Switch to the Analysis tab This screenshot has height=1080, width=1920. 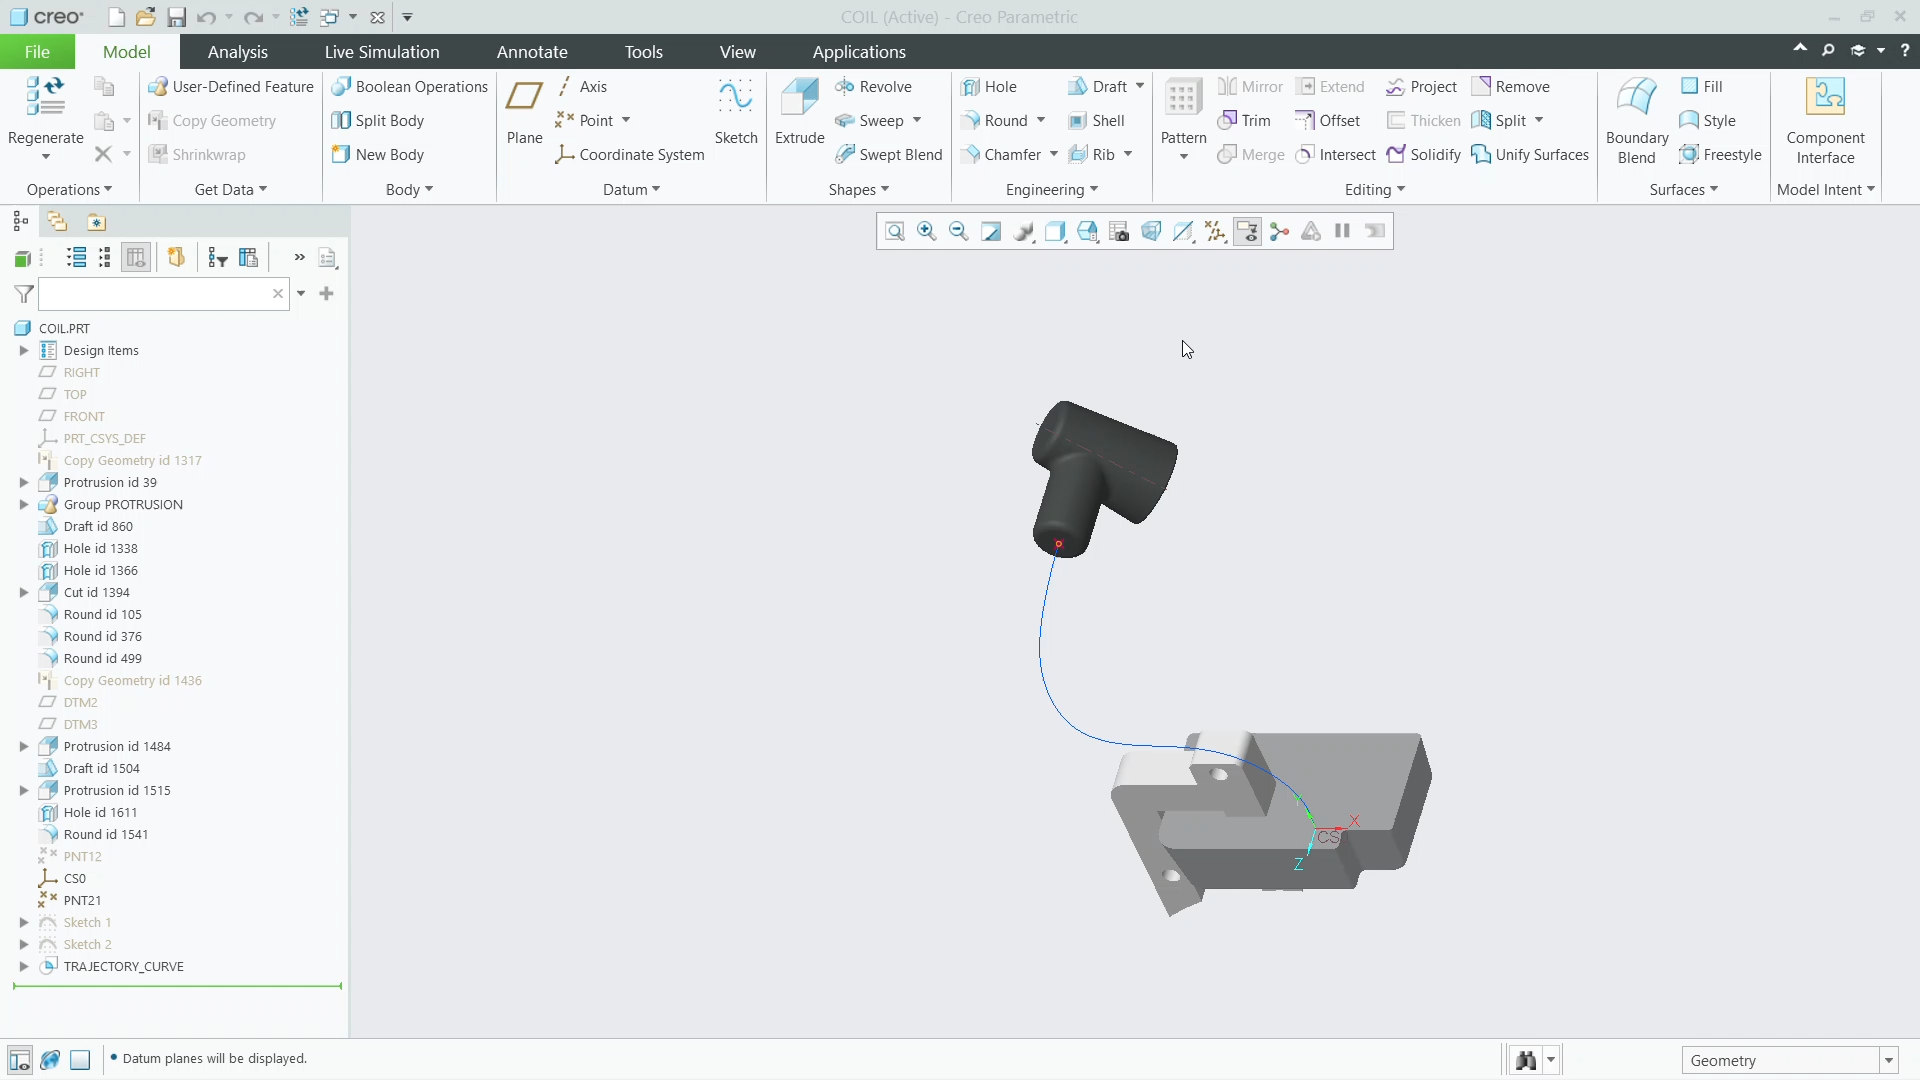point(238,51)
